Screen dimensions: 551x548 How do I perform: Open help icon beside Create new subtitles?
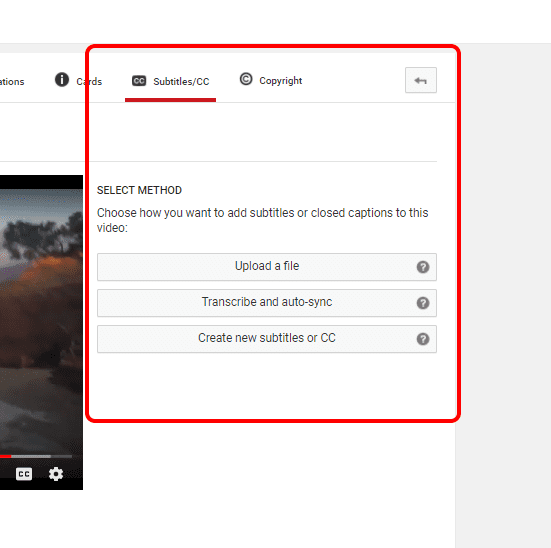(x=423, y=339)
